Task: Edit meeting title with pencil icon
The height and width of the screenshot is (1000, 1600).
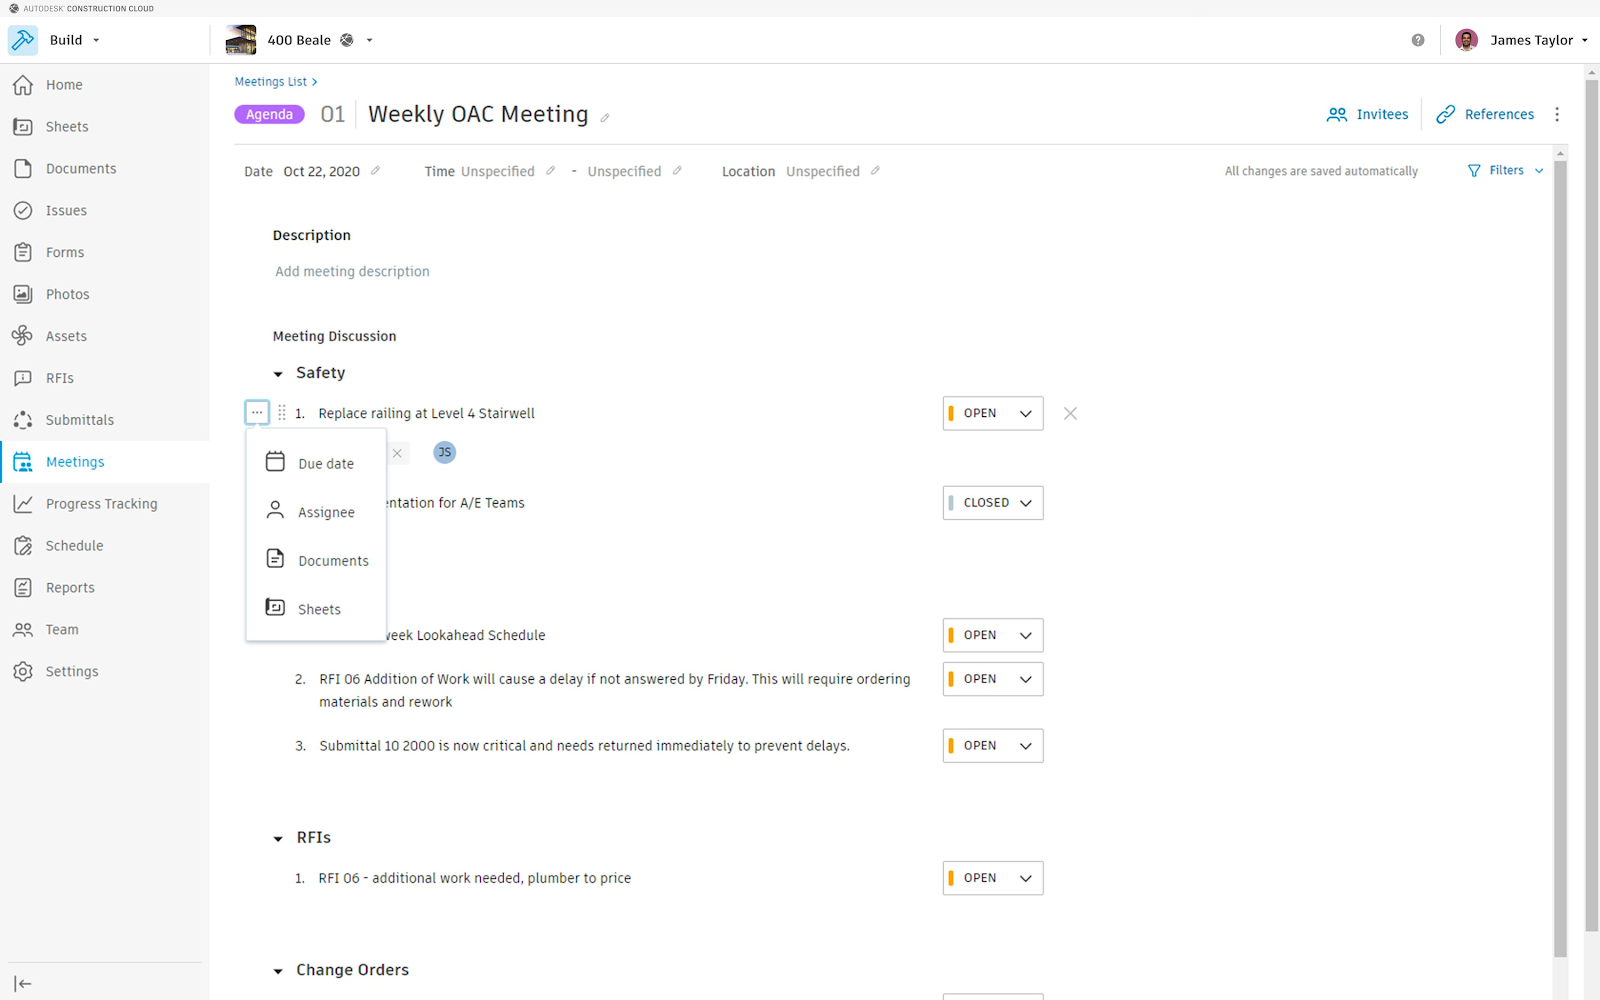Action: click(605, 118)
